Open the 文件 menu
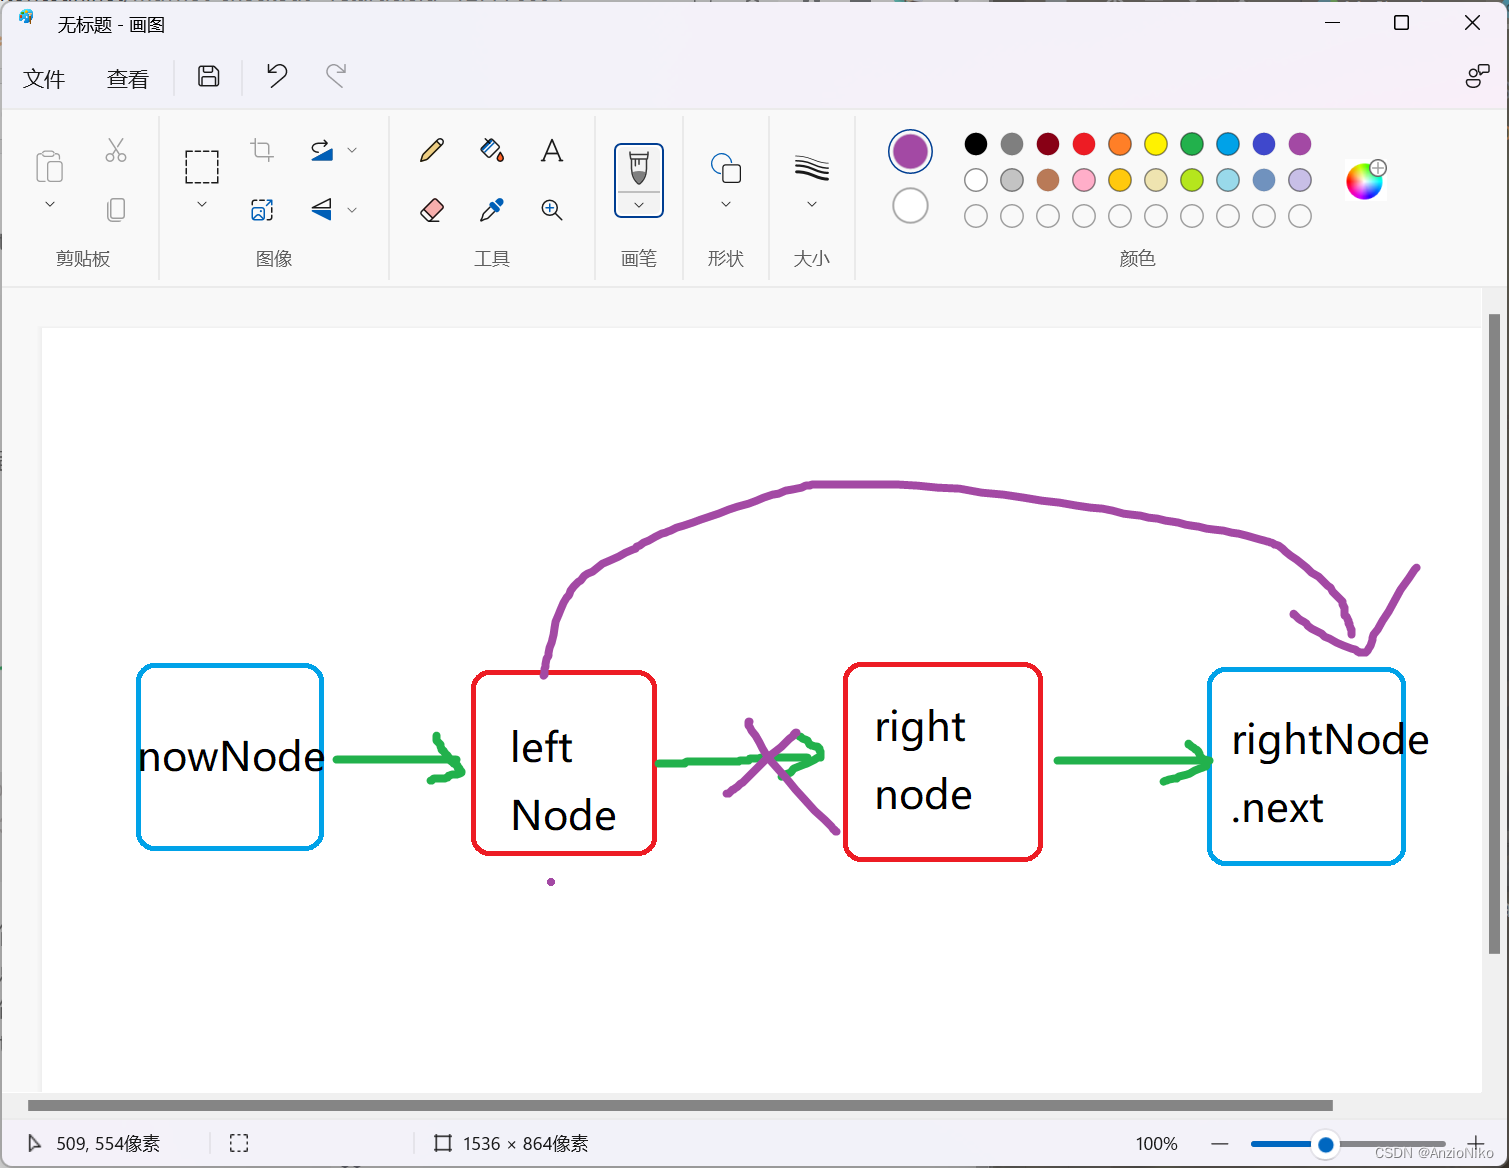 [x=44, y=78]
